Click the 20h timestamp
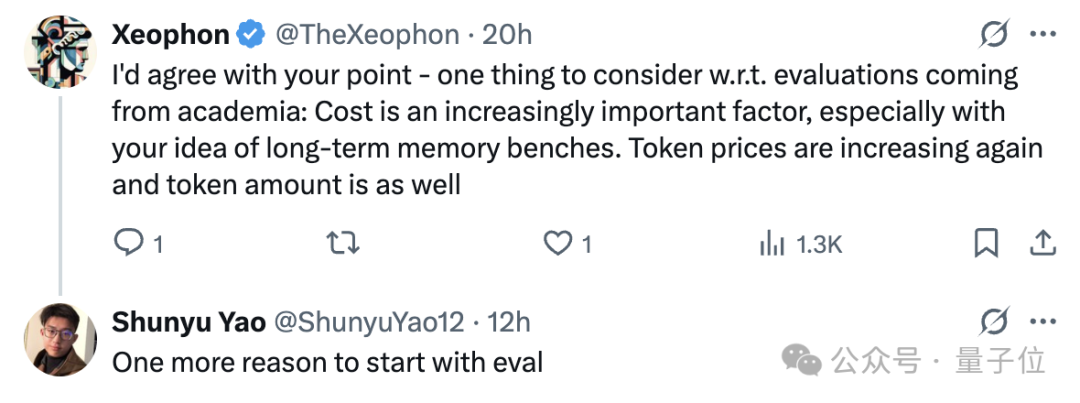This screenshot has height=403, width=1080. point(507,35)
